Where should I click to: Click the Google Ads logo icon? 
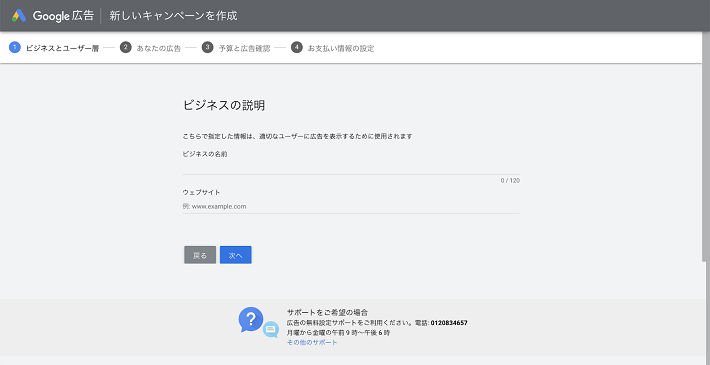tap(19, 16)
